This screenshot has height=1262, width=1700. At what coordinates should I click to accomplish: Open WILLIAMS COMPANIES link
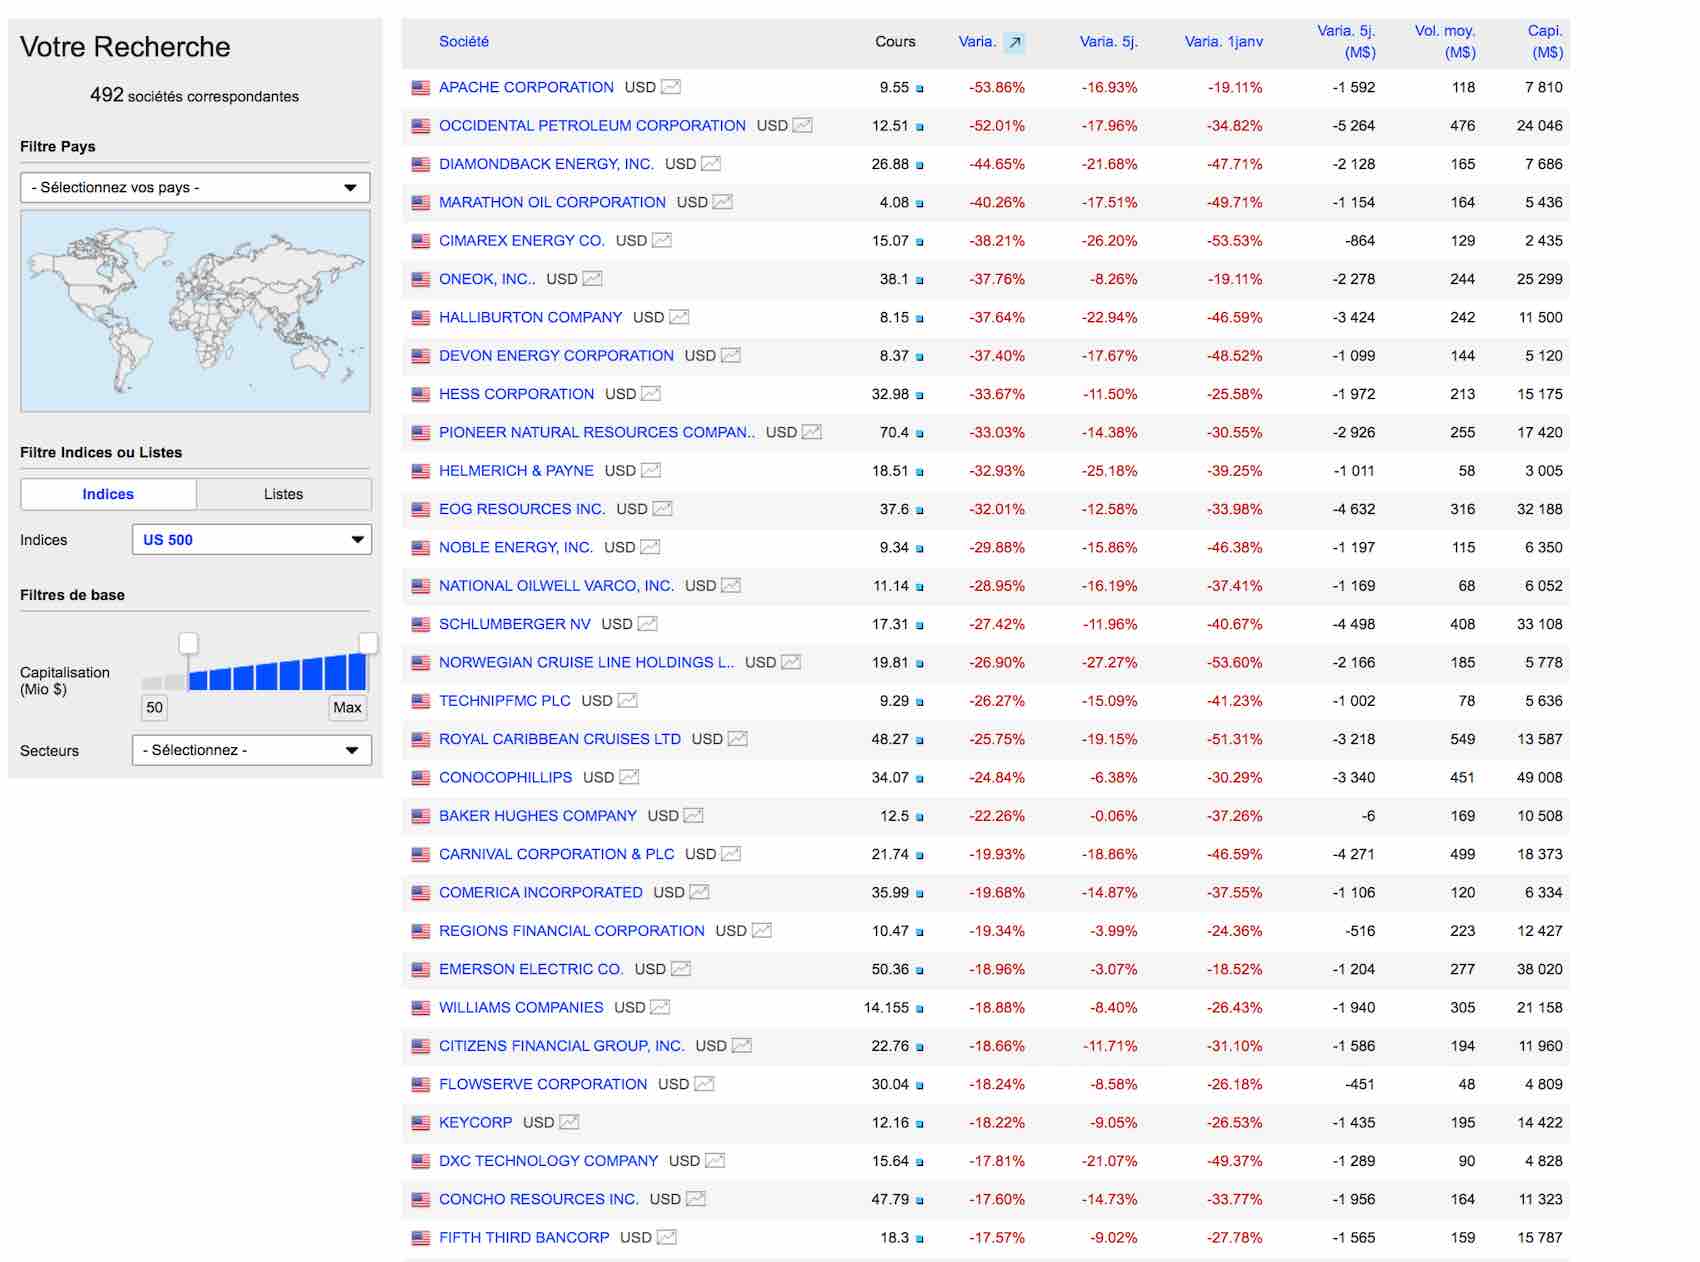(x=521, y=1007)
